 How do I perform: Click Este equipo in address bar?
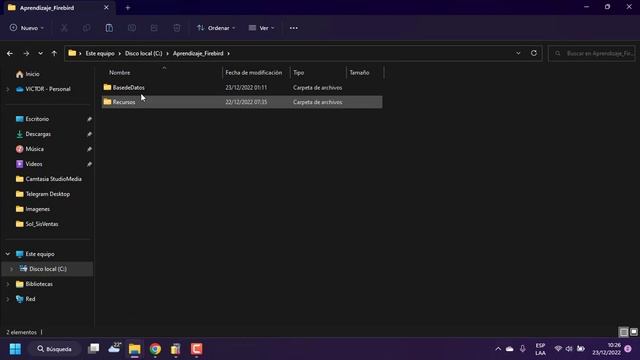coord(100,53)
